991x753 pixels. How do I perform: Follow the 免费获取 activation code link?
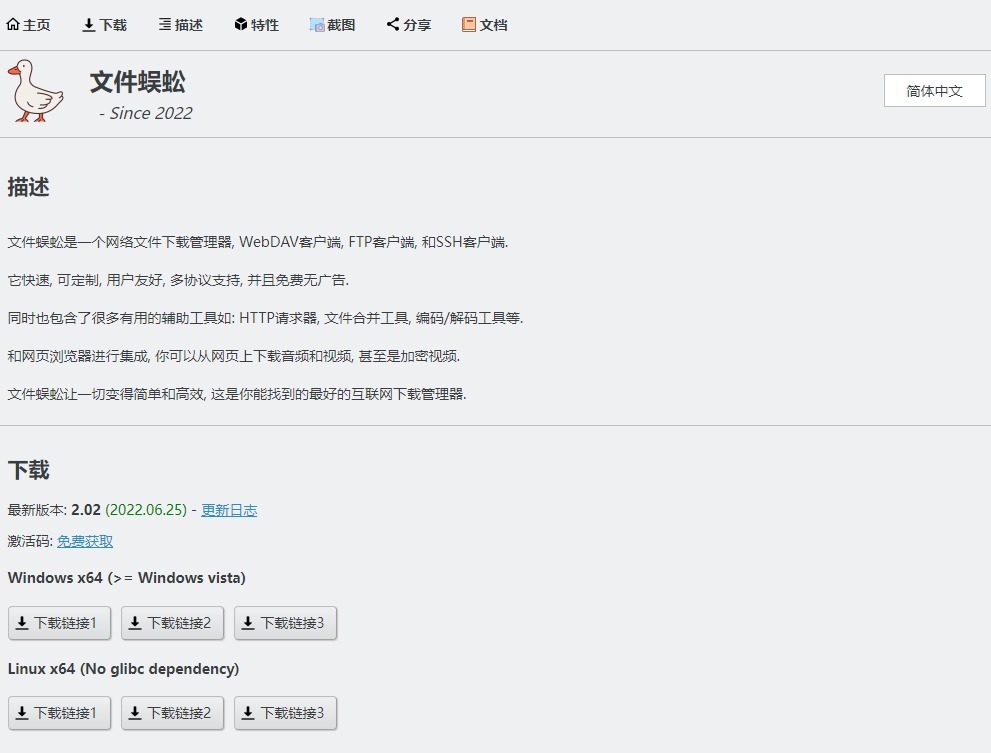pyautogui.click(x=85, y=541)
